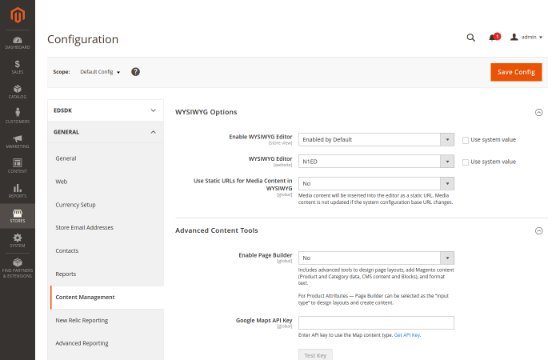Click the WYSIWYG Options heading text
This screenshot has height=360, width=560.
point(206,112)
